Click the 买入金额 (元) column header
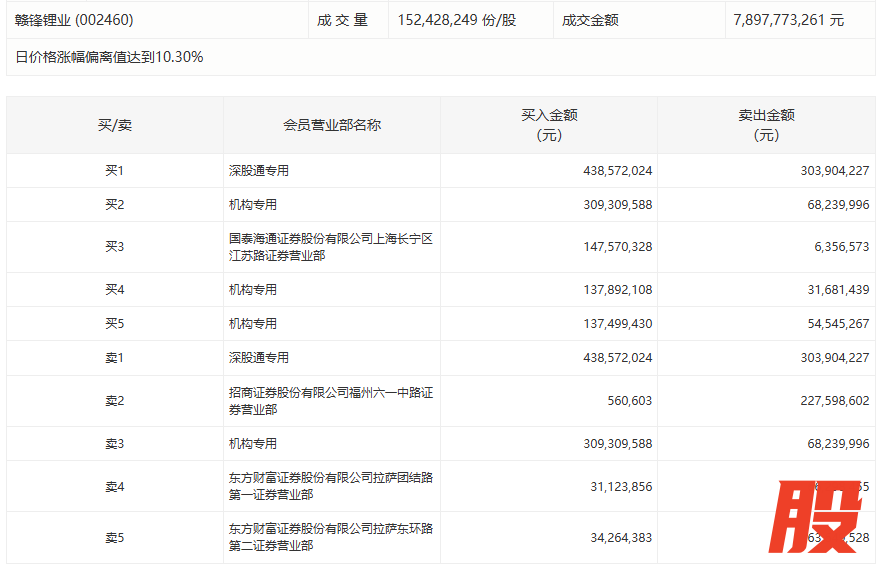882x572 pixels. click(x=549, y=125)
